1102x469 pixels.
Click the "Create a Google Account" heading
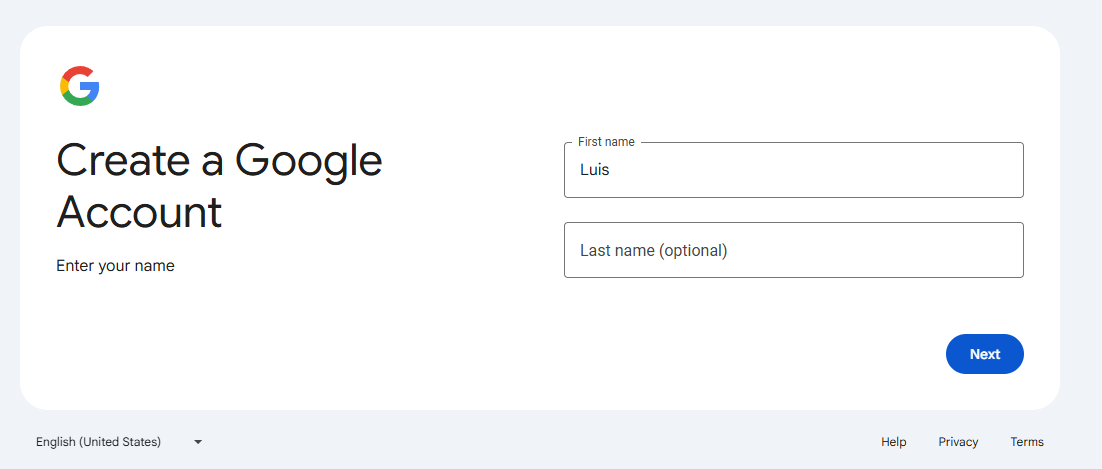point(219,186)
